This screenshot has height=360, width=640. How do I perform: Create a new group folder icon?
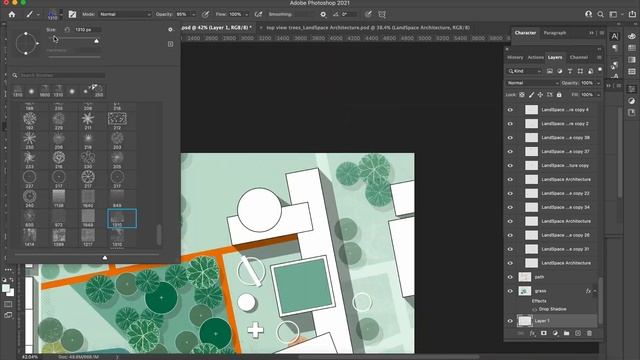coord(567,333)
